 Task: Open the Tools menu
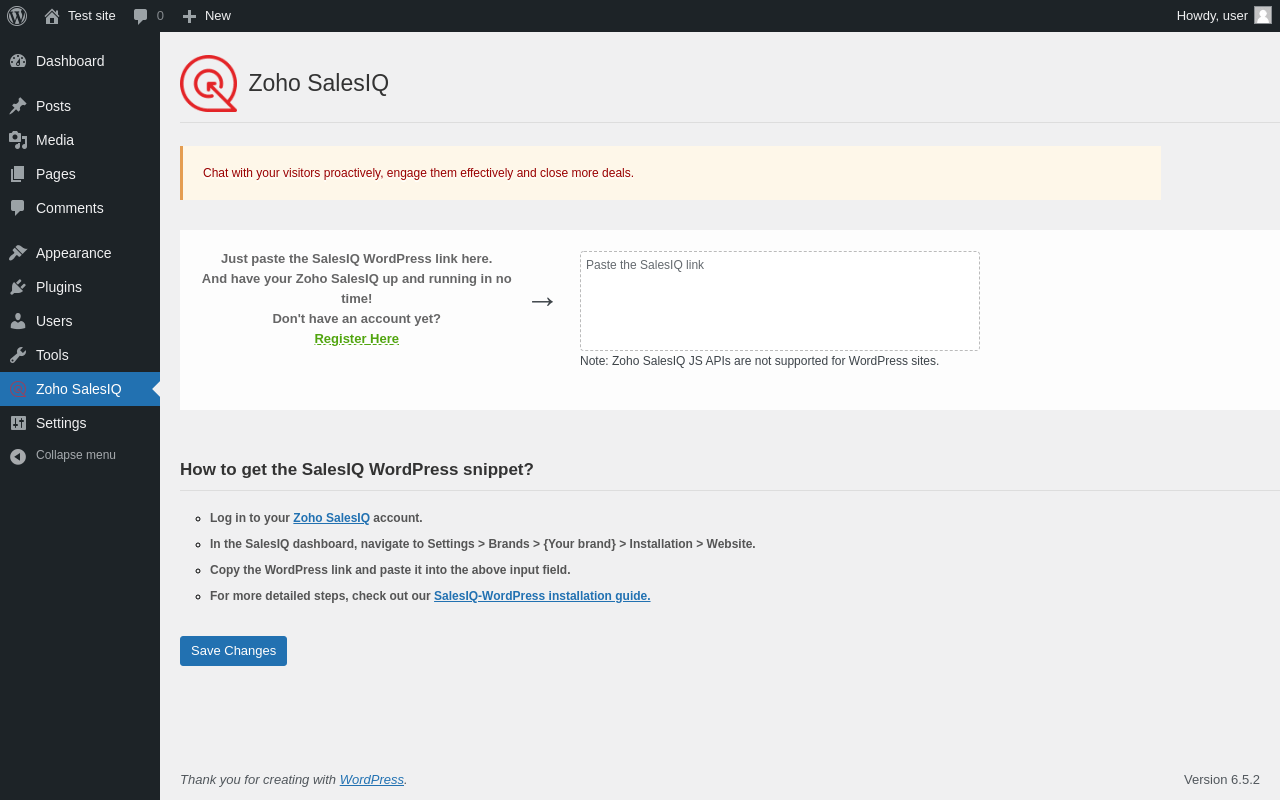point(80,355)
